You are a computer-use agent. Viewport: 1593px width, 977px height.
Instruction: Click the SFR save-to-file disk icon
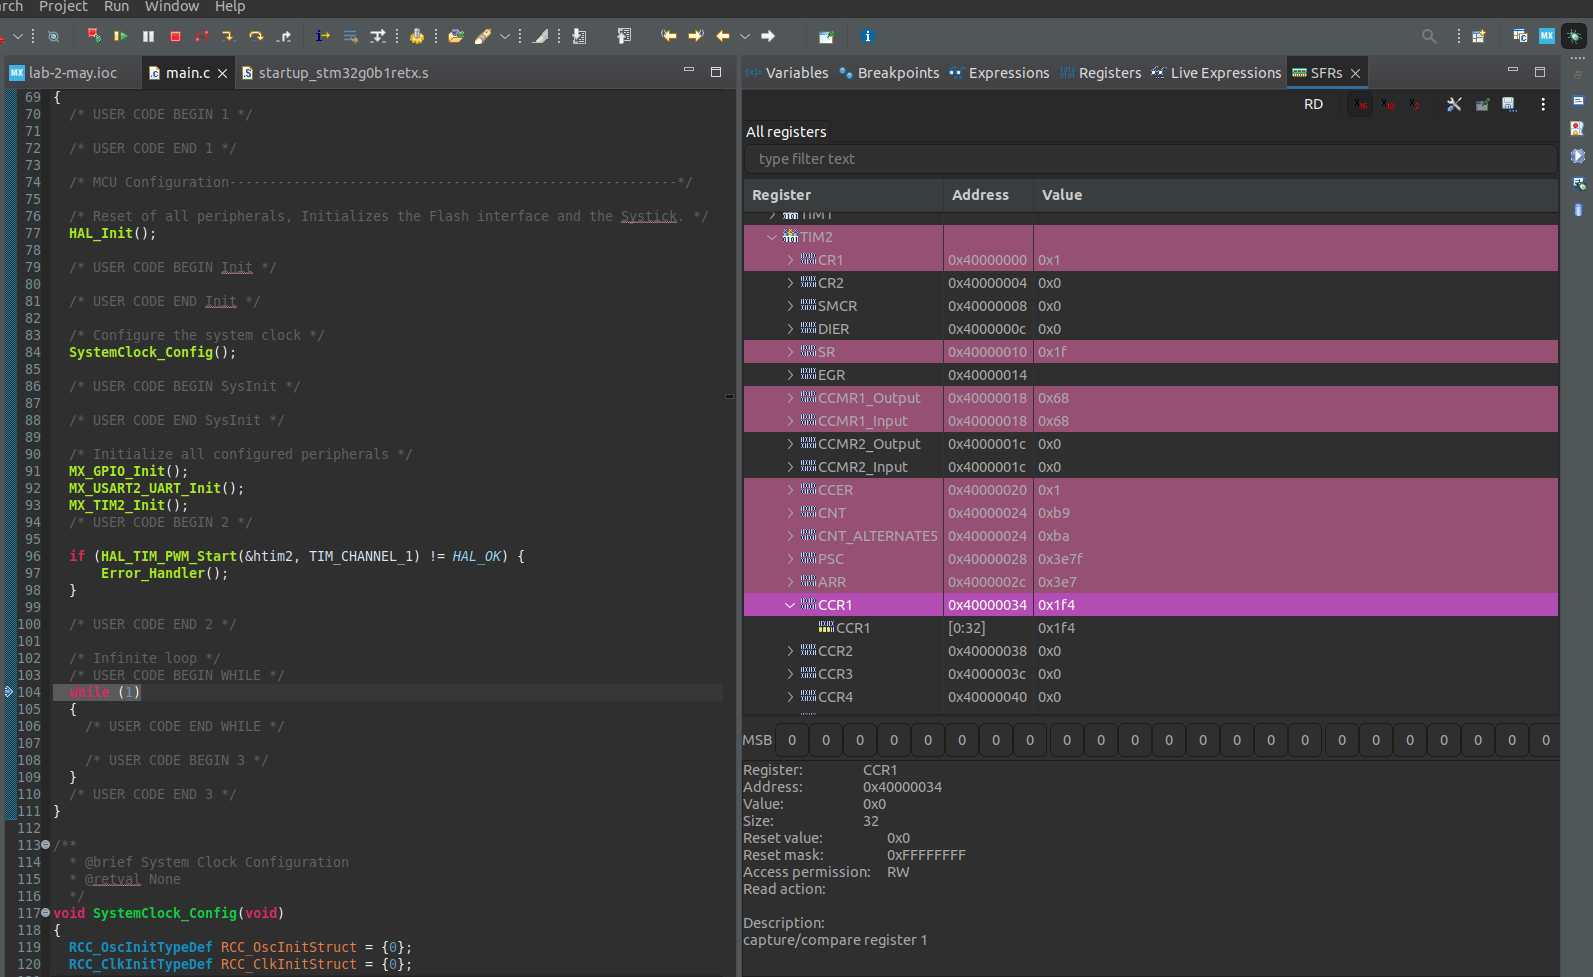(1509, 104)
